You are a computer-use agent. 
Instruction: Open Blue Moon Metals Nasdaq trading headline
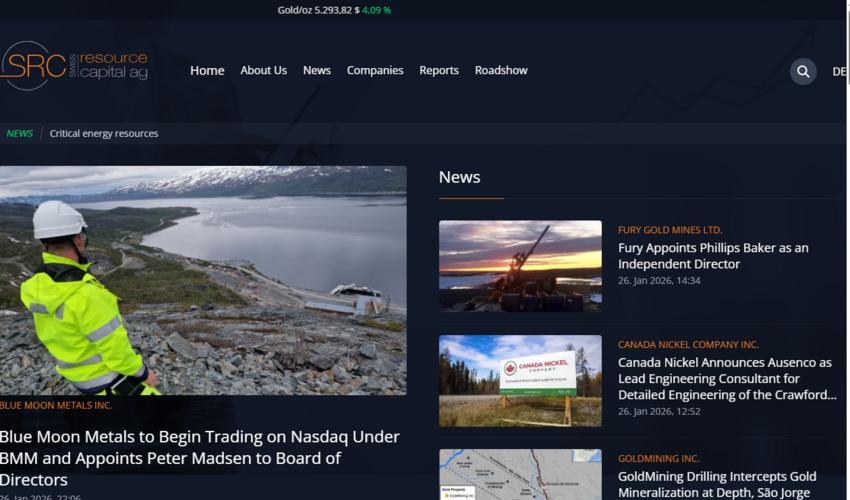coord(200,458)
